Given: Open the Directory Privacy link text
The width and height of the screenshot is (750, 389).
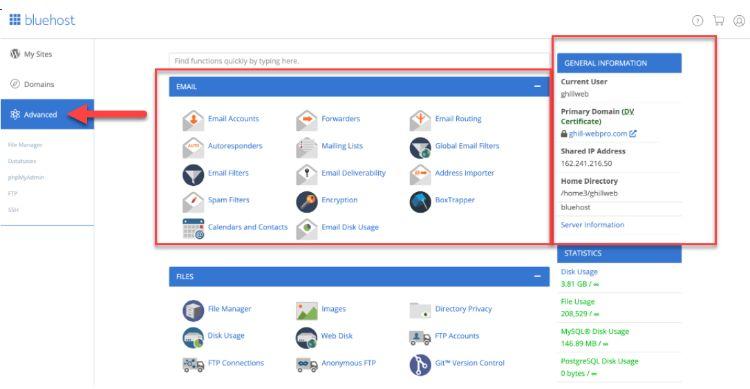Looking at the screenshot, I should [x=463, y=309].
